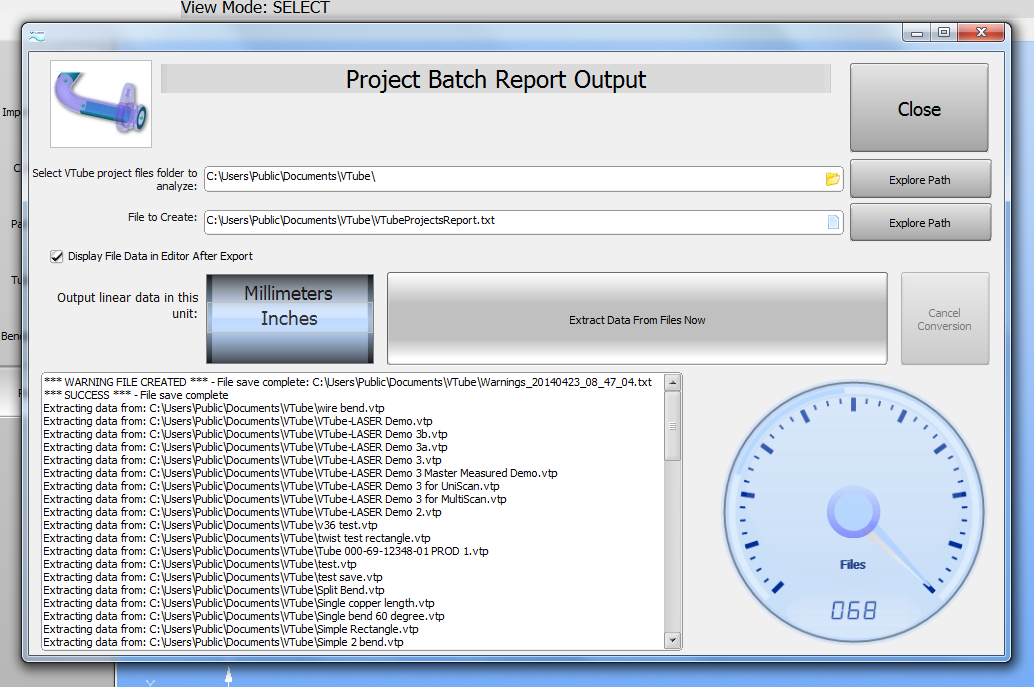Click Explore Path for the project folder
Screen dimensions: 1034x687
919,180
